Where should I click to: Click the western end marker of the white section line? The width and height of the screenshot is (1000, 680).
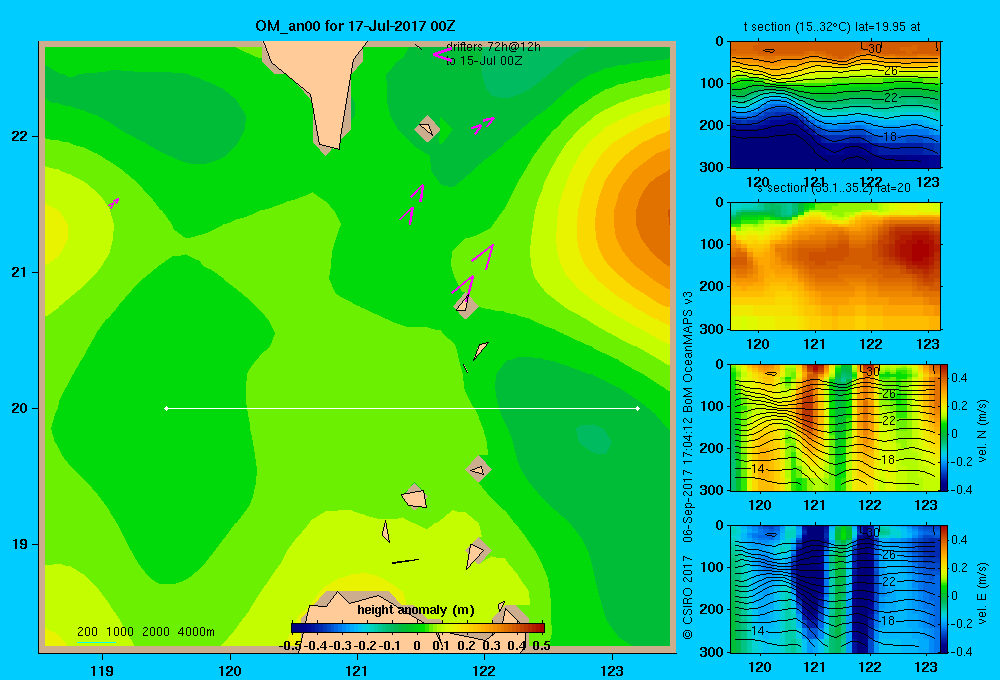(x=166, y=408)
